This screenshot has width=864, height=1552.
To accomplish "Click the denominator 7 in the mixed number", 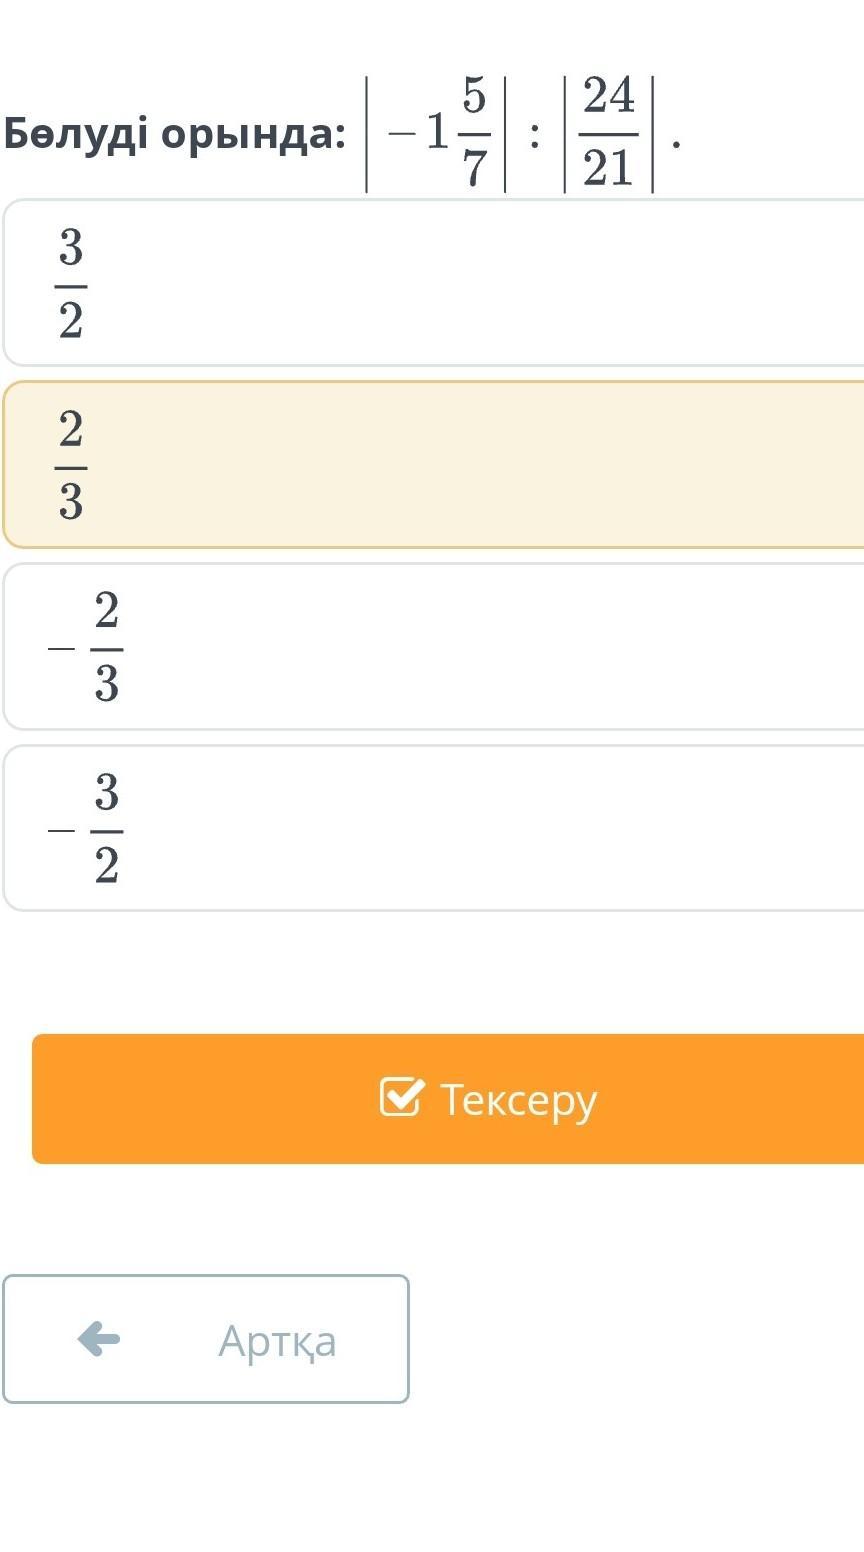I will coord(474,169).
